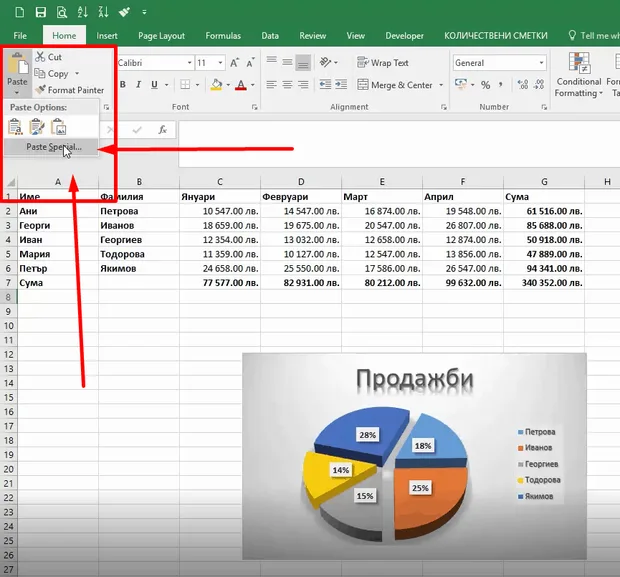Open Print Preview from quick access toolbar
620x577 pixels.
click(62, 12)
